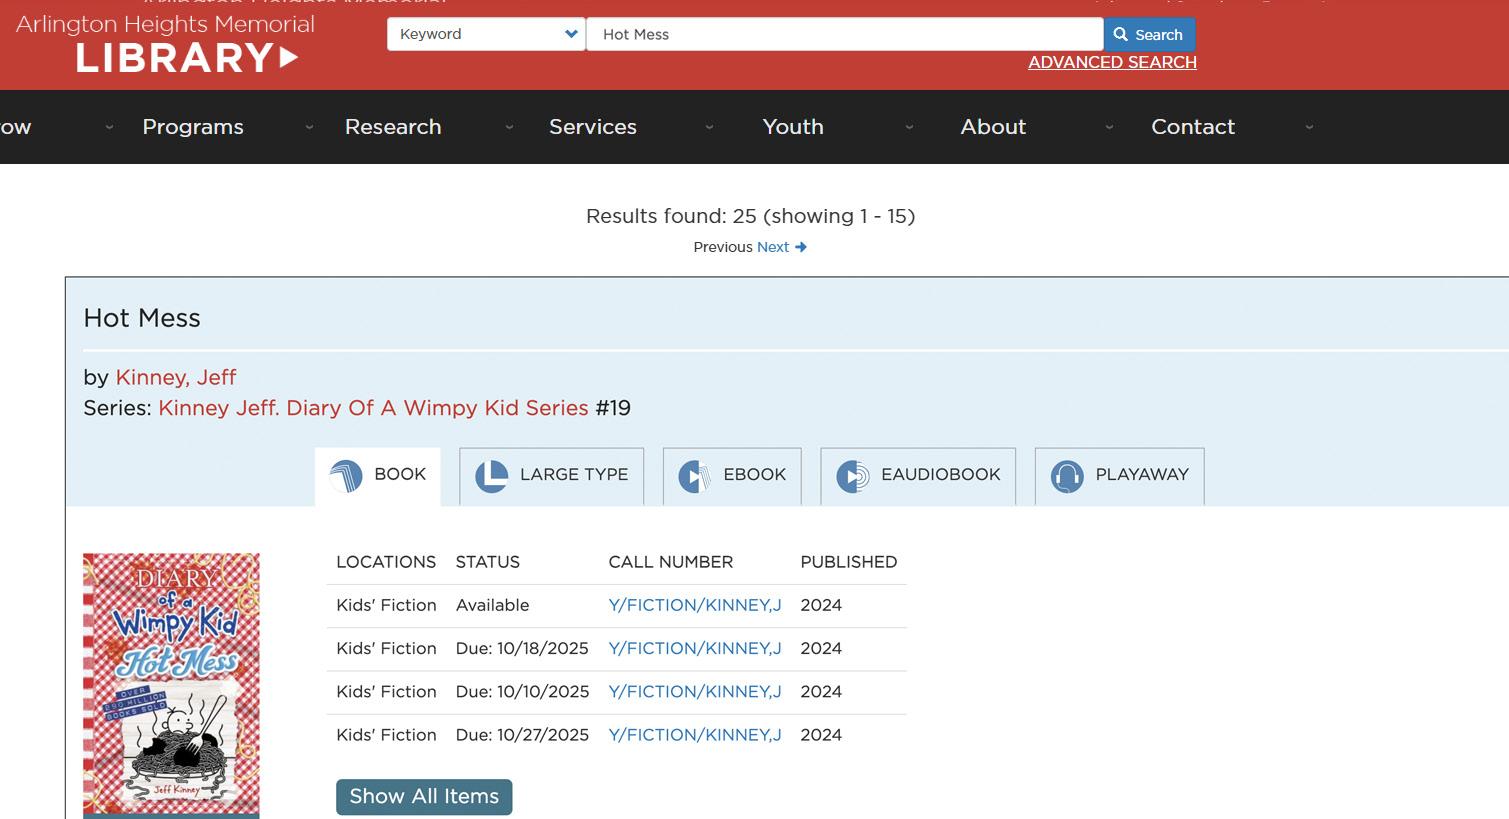Open the Contact menu
This screenshot has width=1509, height=819.
1193,127
